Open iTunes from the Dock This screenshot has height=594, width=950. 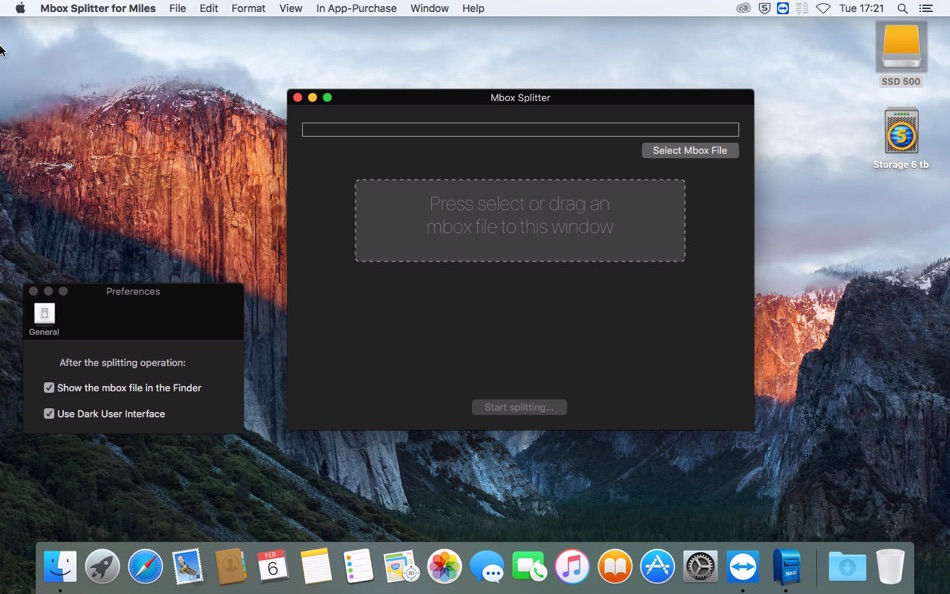click(572, 566)
